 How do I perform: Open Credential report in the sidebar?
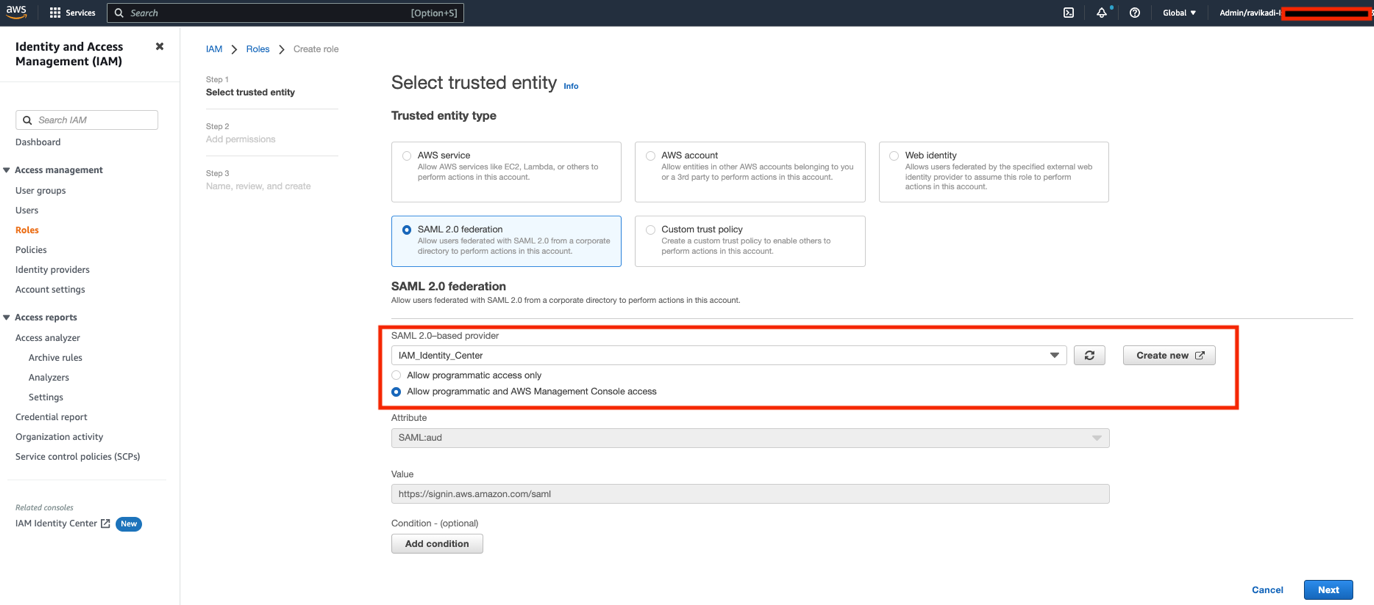(51, 417)
